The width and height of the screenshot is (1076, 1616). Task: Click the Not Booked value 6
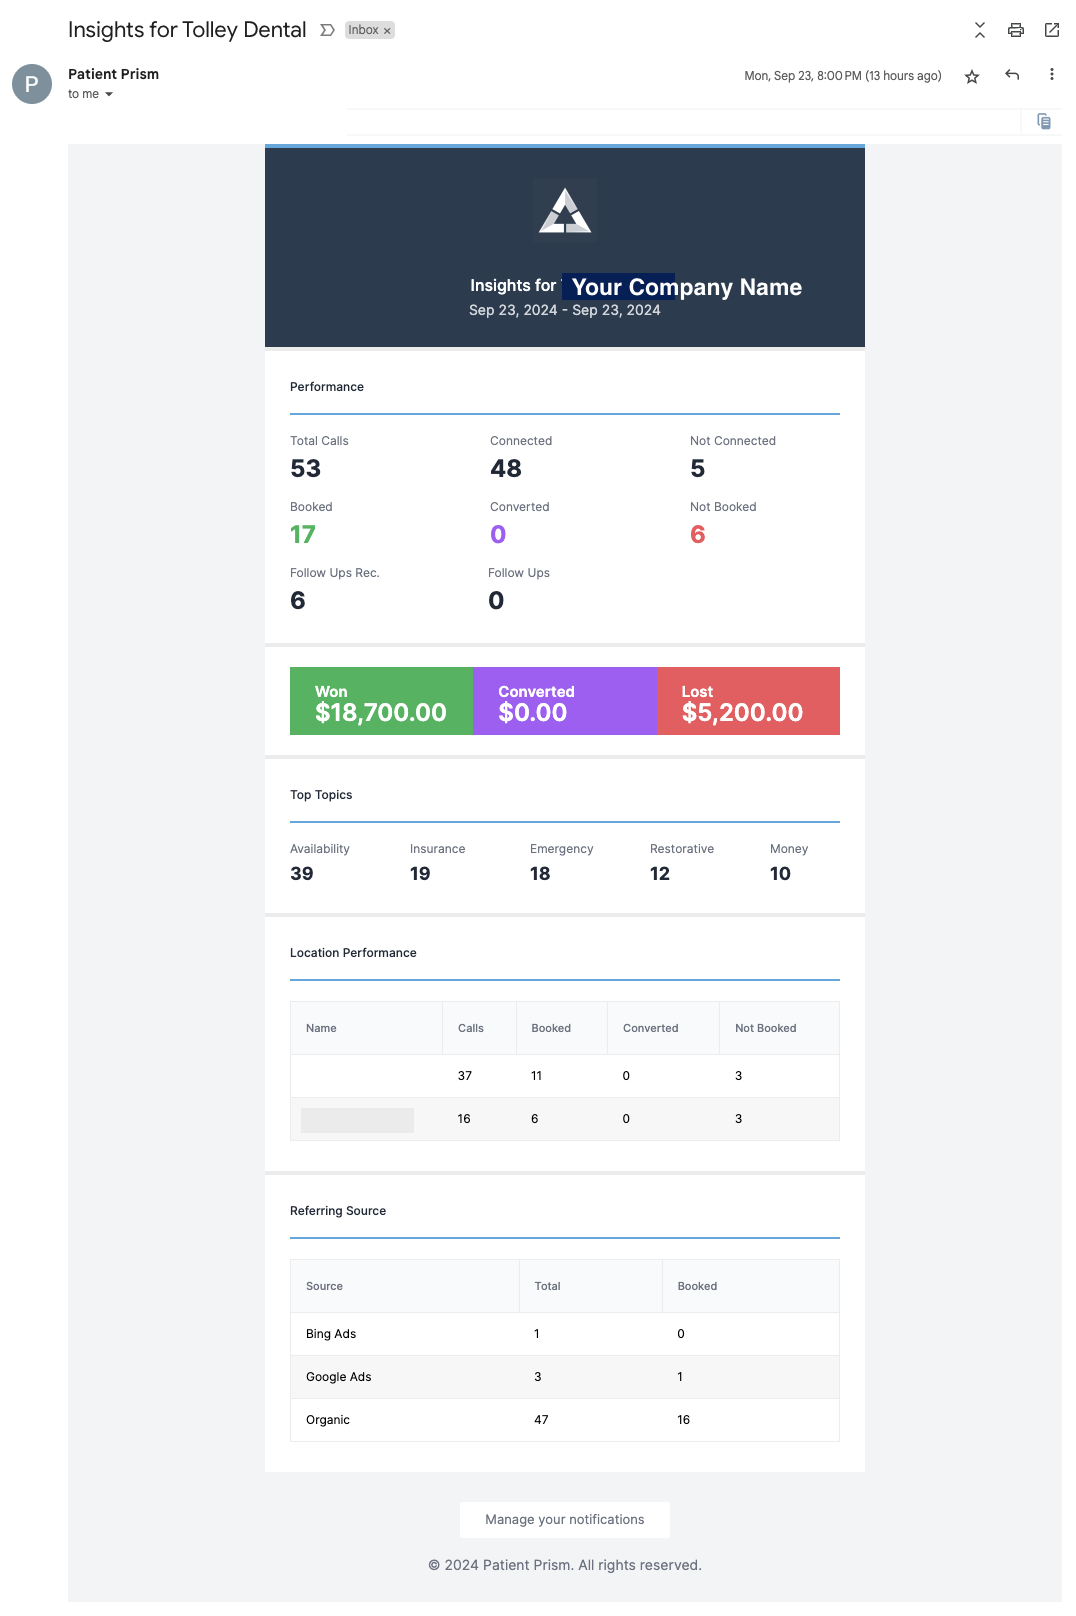point(698,535)
